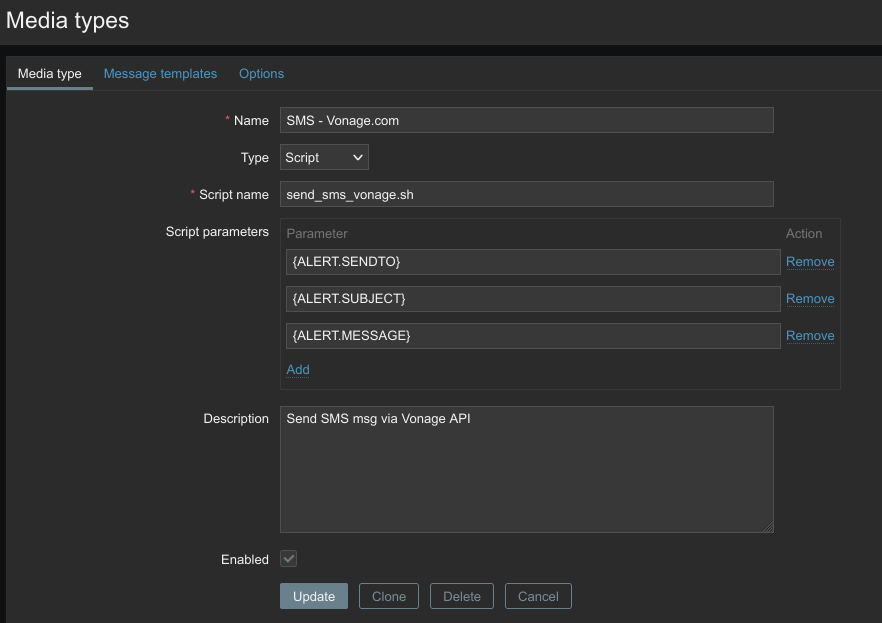Image resolution: width=882 pixels, height=623 pixels.
Task: Add a new script parameter
Action: pyautogui.click(x=298, y=370)
